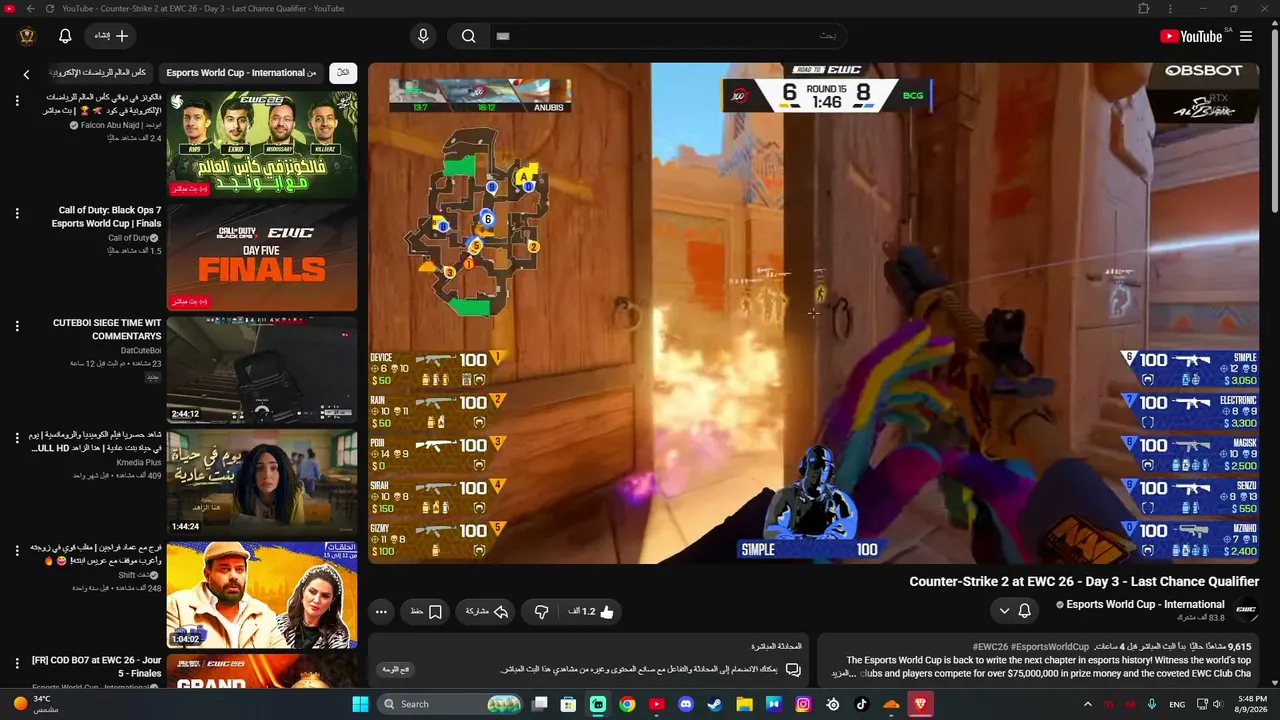The width and height of the screenshot is (1280, 720).
Task: Open YouTube notifications bell in the top bar
Action: point(65,36)
